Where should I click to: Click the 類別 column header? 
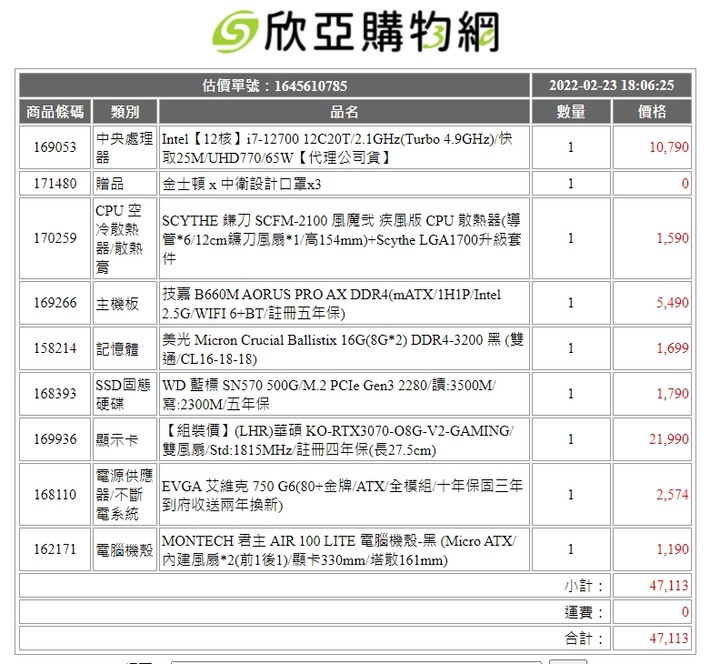(125, 112)
